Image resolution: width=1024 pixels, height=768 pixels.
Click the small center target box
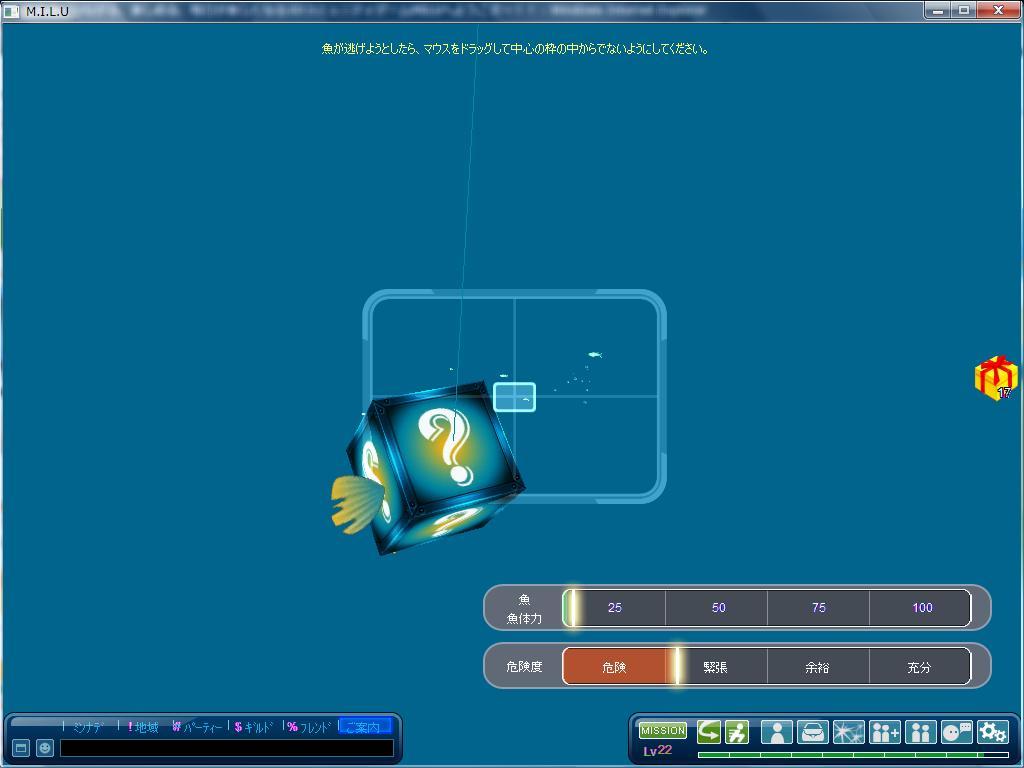click(x=515, y=397)
